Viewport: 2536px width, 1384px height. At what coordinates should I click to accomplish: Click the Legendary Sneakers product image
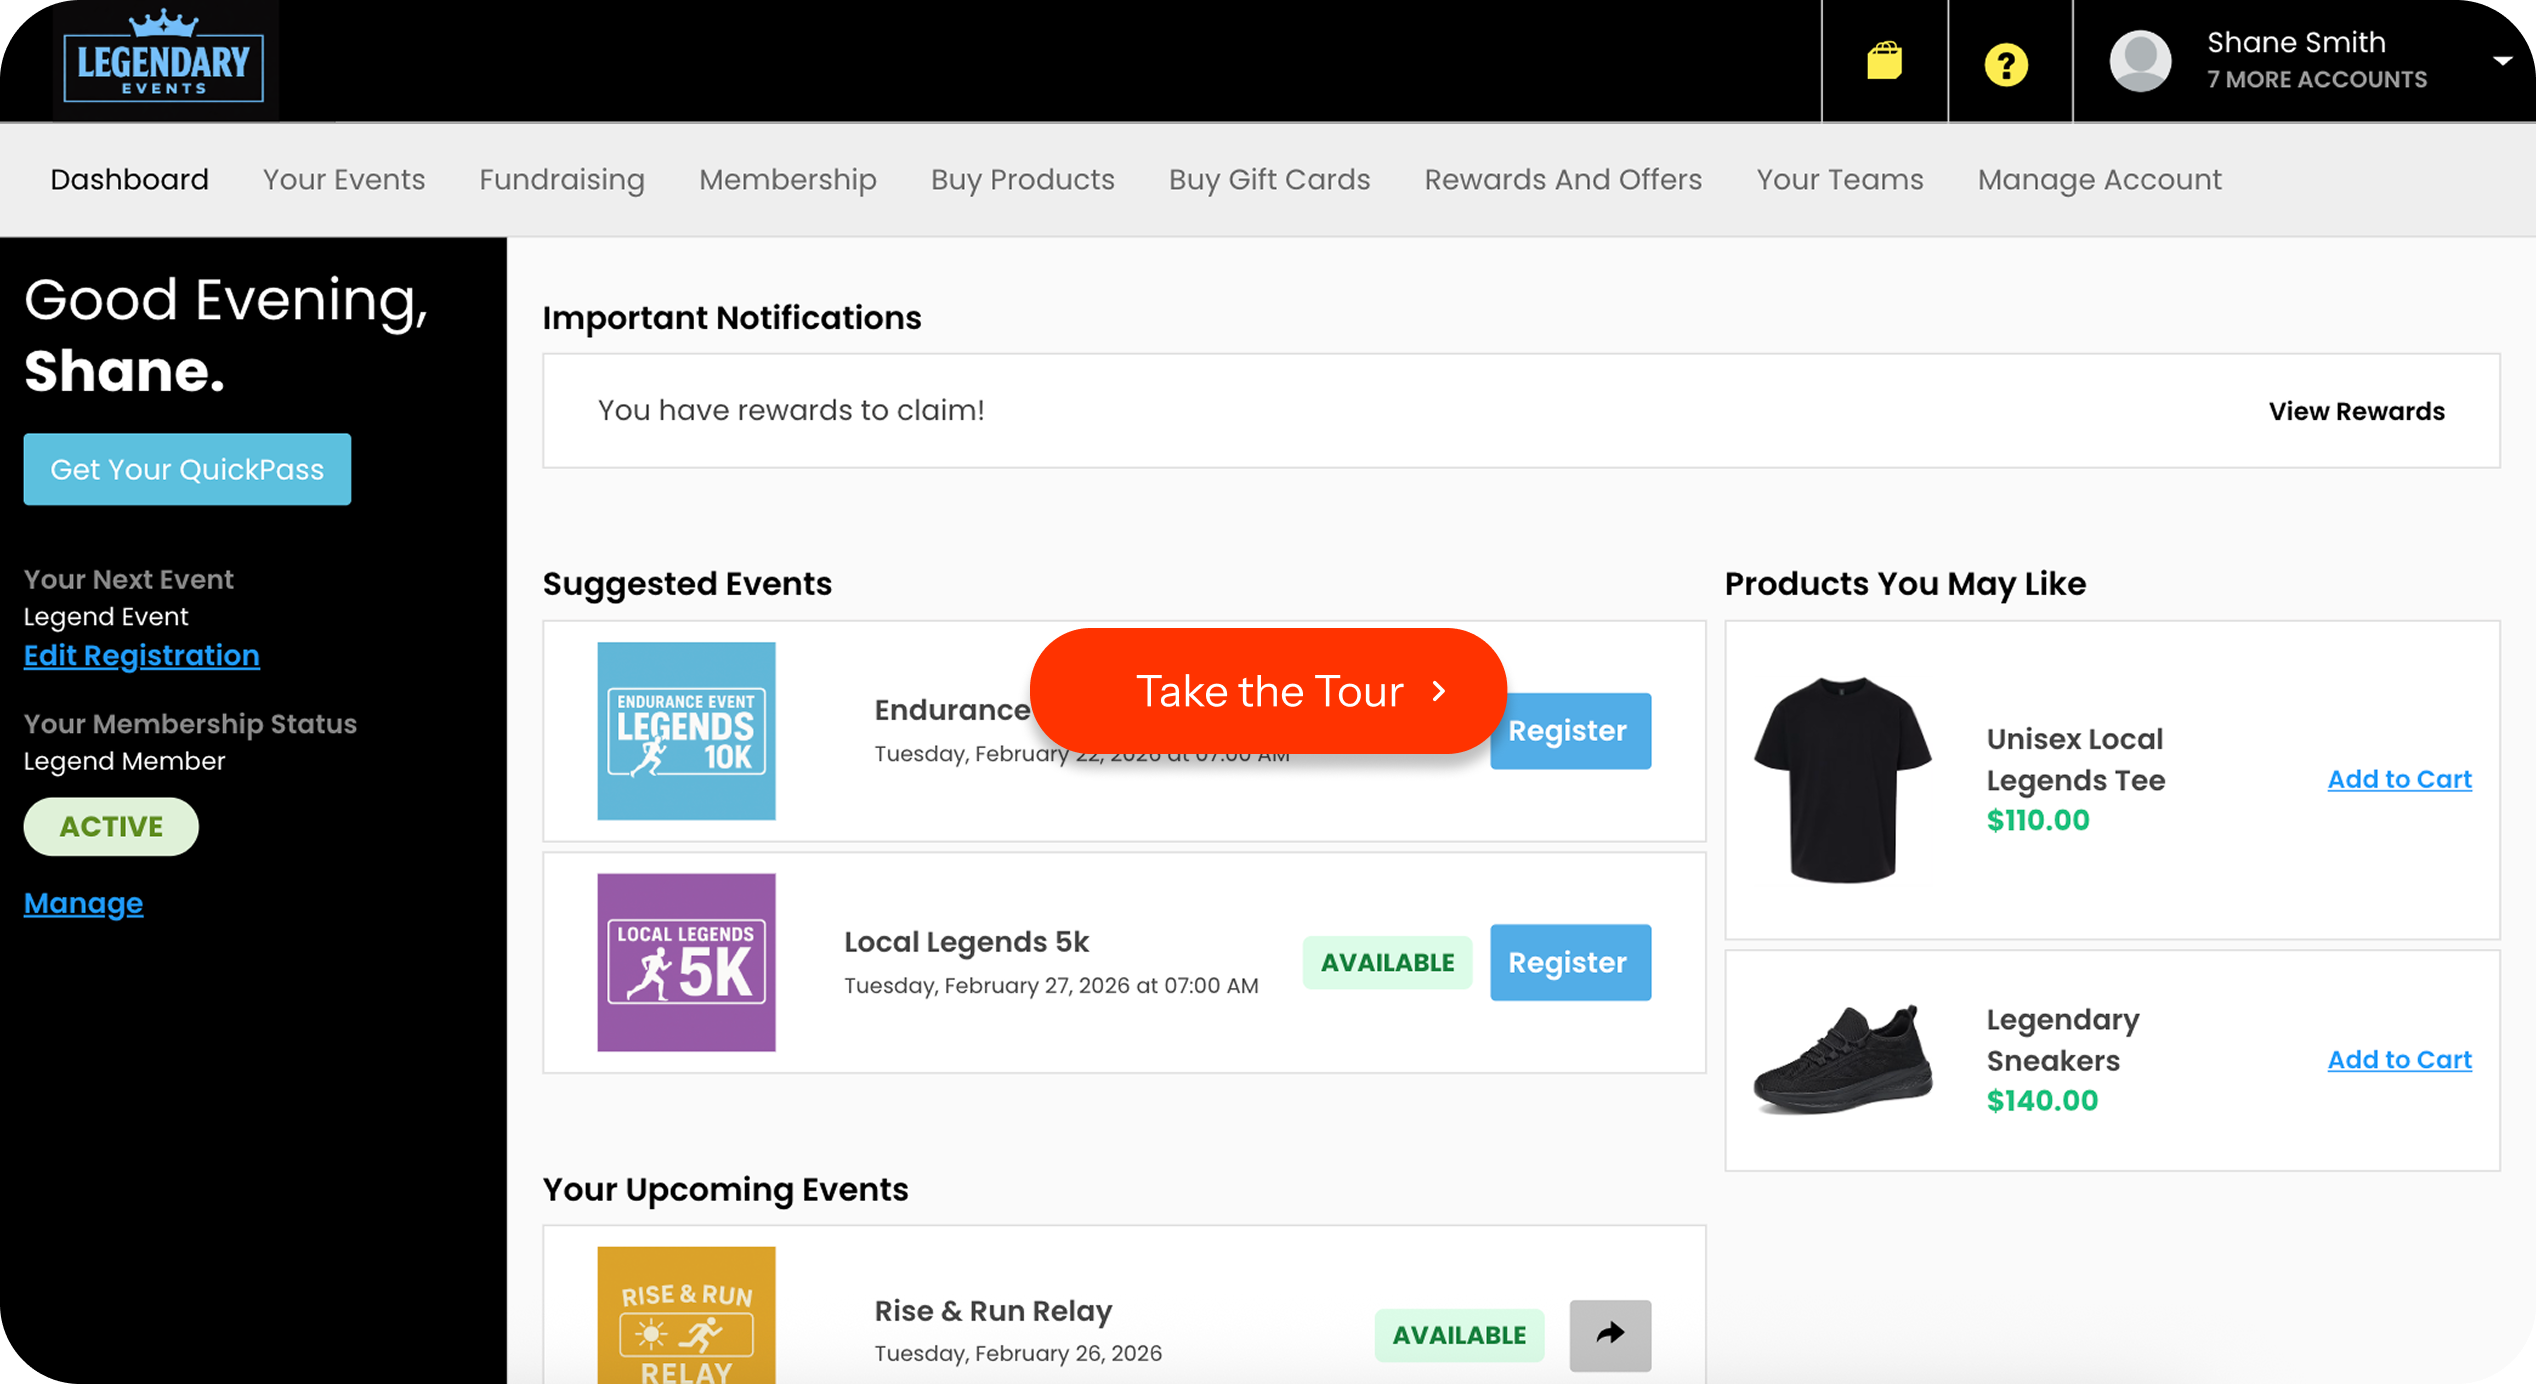[1842, 1060]
